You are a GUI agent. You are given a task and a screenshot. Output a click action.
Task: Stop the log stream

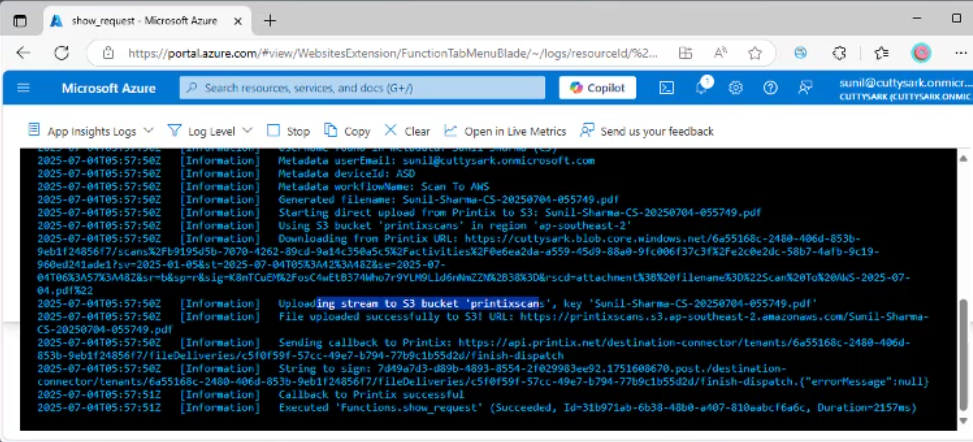(x=288, y=131)
